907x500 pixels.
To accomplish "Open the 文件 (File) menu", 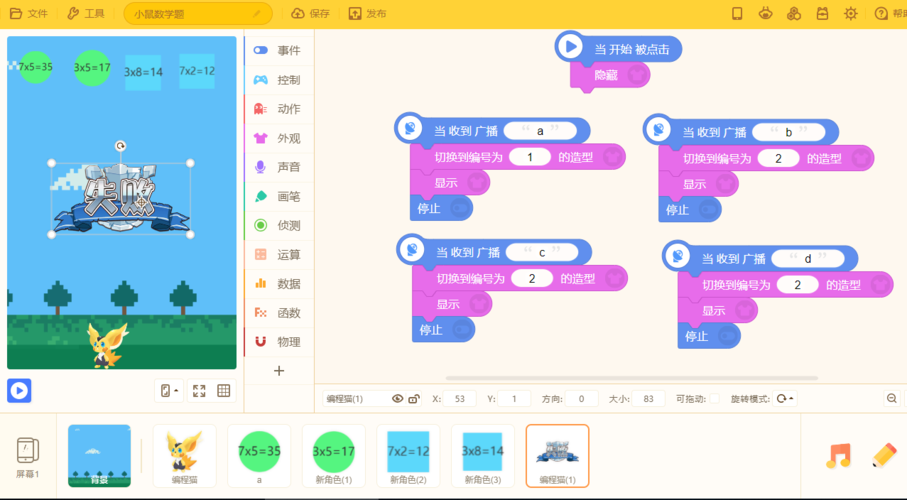I will 30,14.
